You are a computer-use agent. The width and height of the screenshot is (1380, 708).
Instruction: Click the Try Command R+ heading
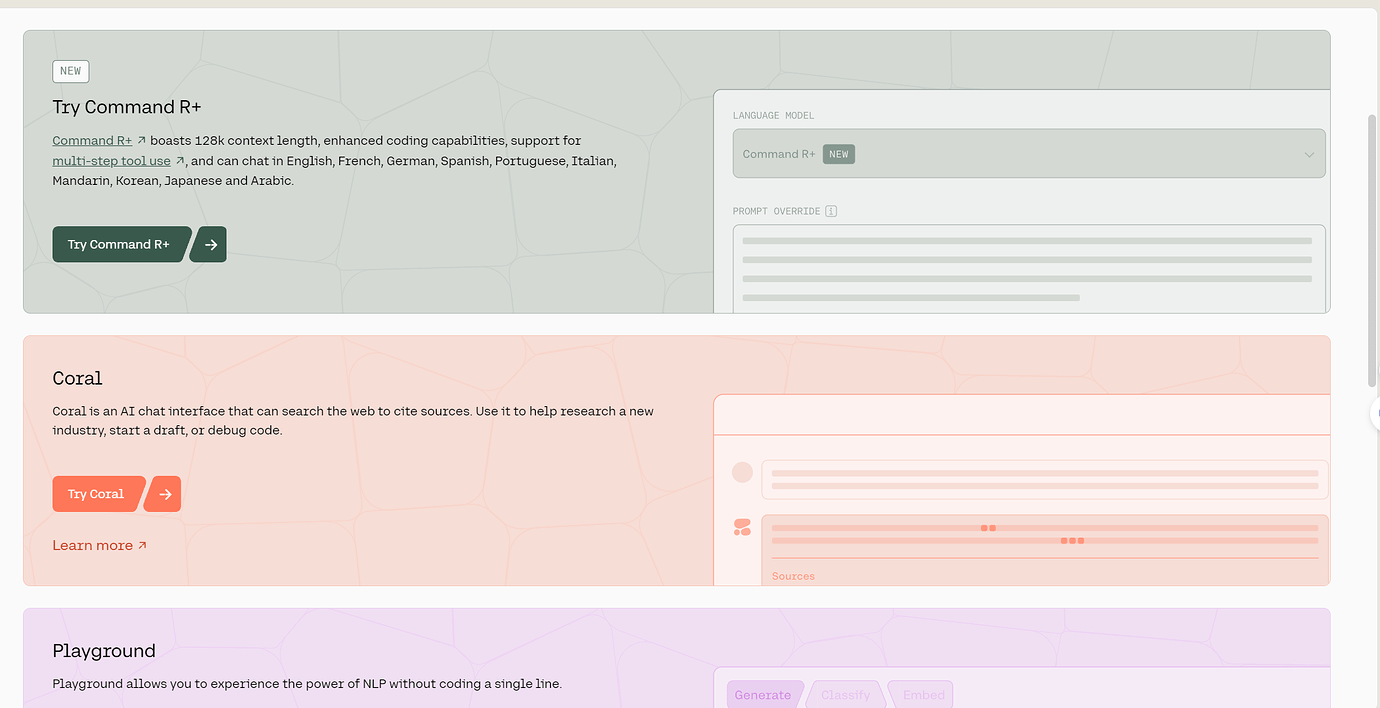127,107
